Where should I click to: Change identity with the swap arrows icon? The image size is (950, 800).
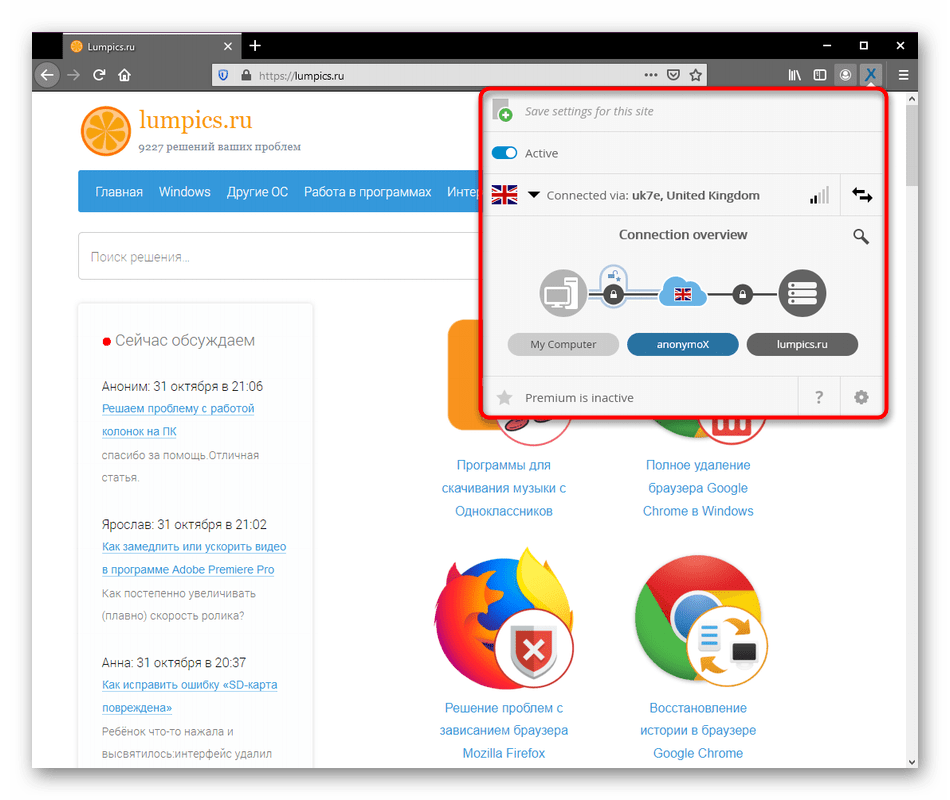click(x=862, y=195)
